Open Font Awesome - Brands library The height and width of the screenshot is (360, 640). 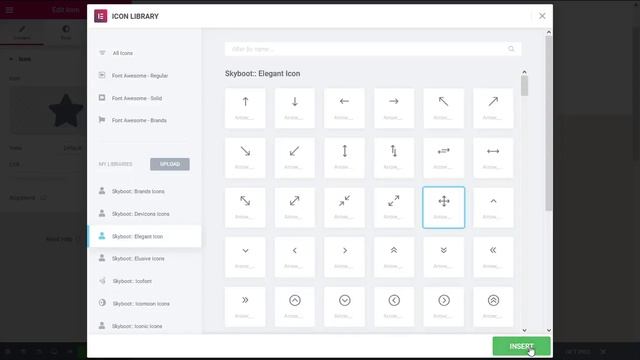[x=144, y=120]
